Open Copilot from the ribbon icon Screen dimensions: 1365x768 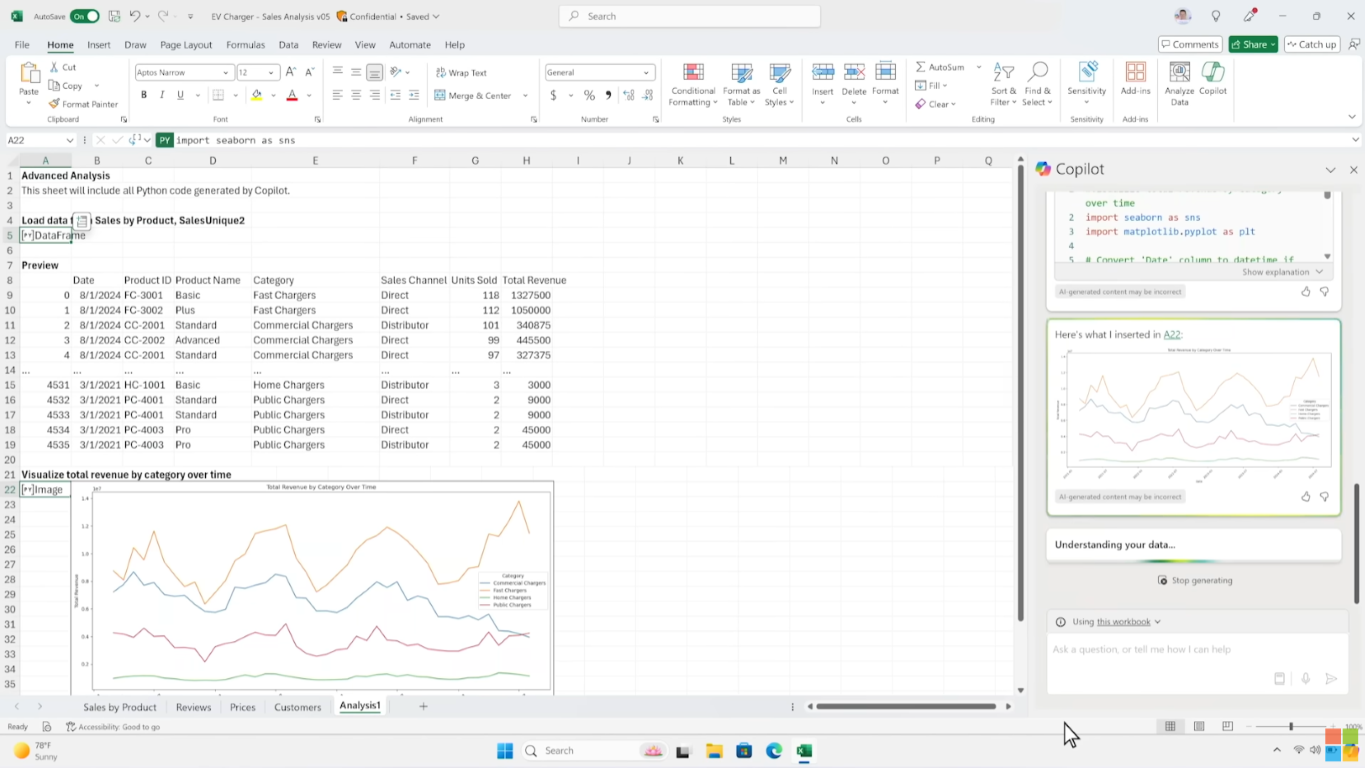pos(1212,80)
